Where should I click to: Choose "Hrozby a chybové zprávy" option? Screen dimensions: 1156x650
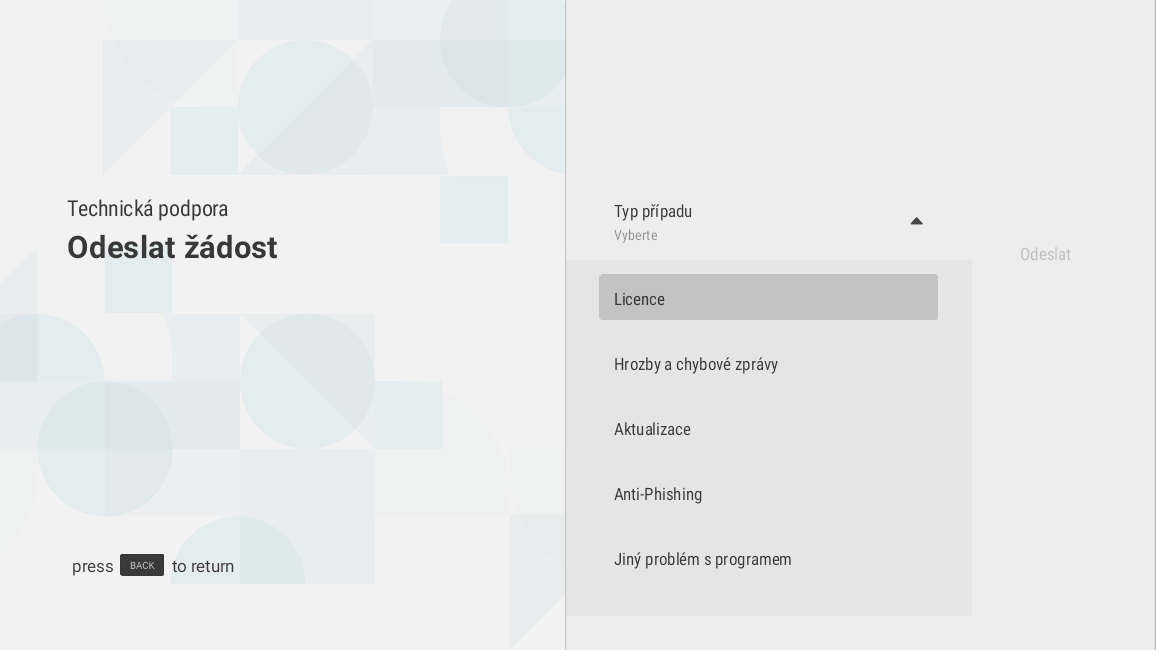(696, 364)
